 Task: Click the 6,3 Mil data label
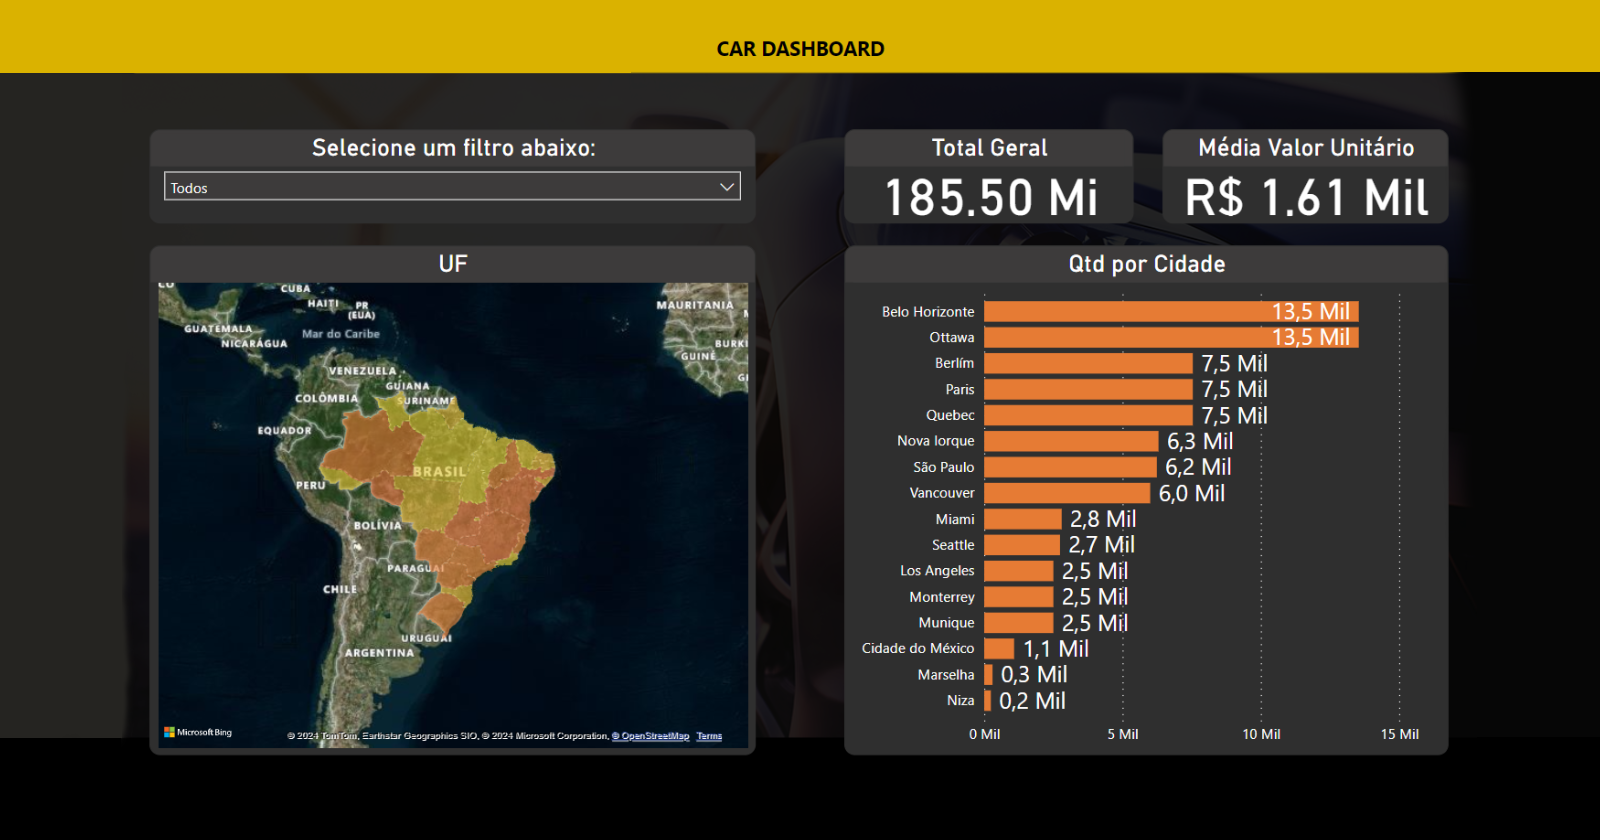[x=1200, y=442]
